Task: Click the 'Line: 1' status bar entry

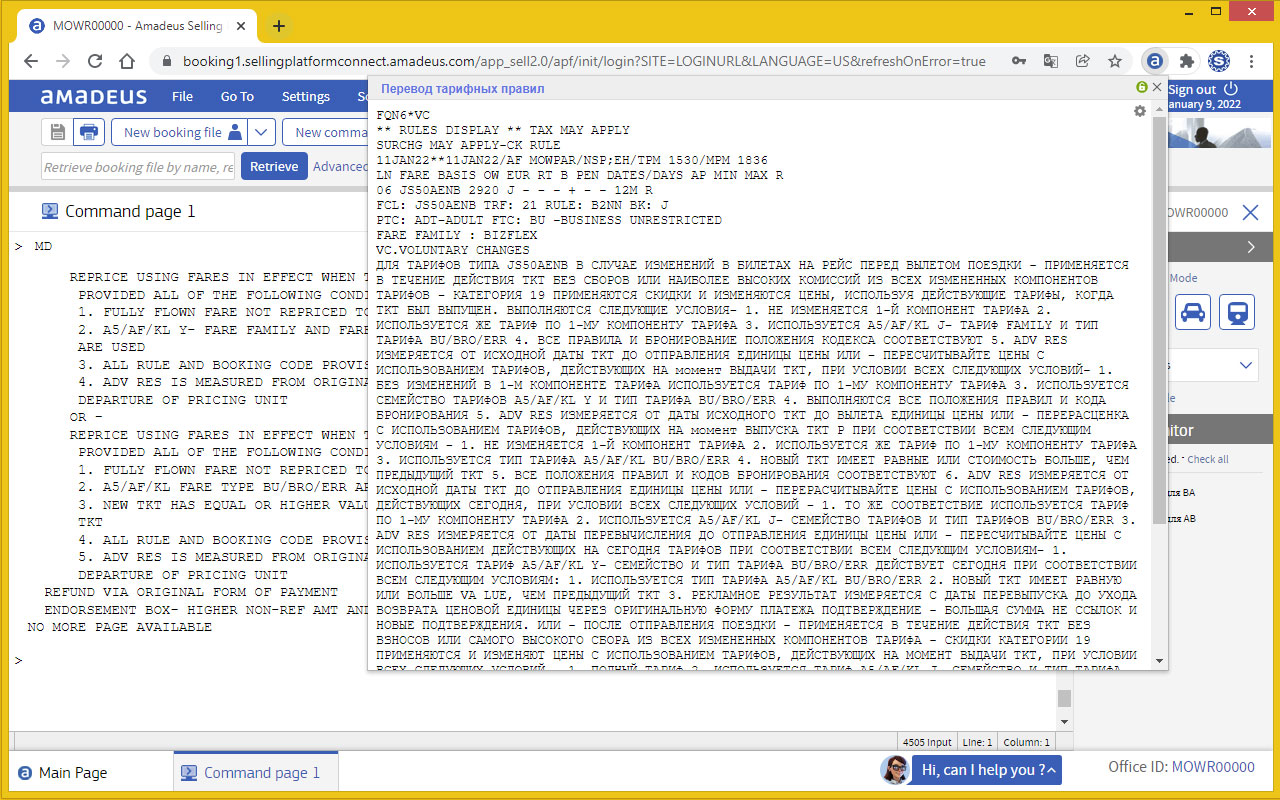Action: tap(977, 742)
